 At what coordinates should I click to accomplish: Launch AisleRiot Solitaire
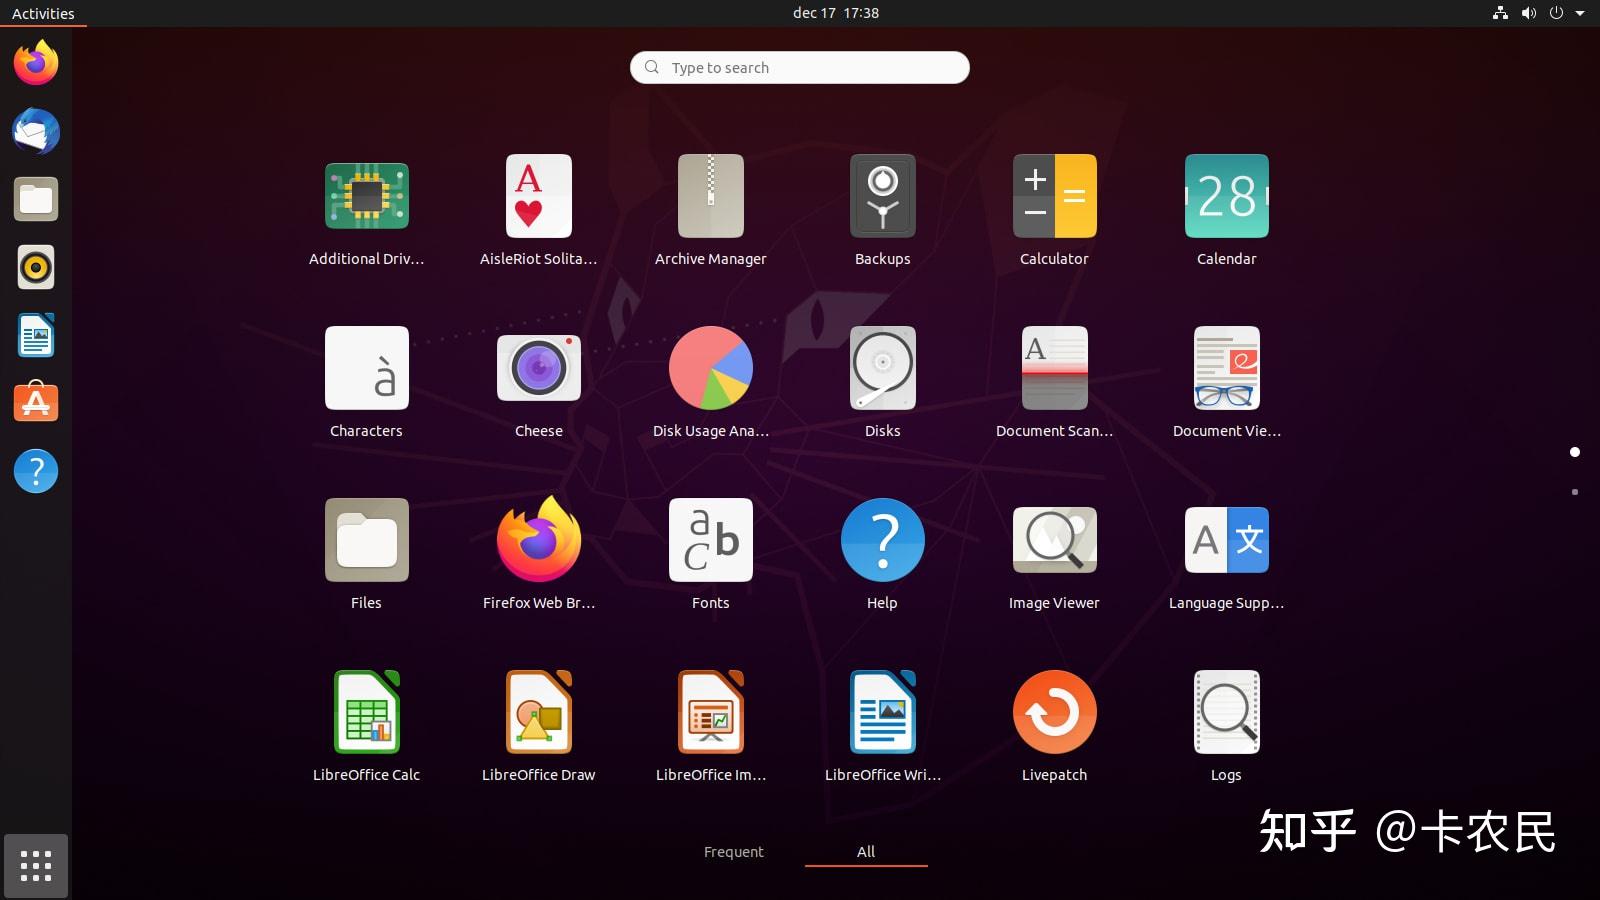[x=539, y=196]
